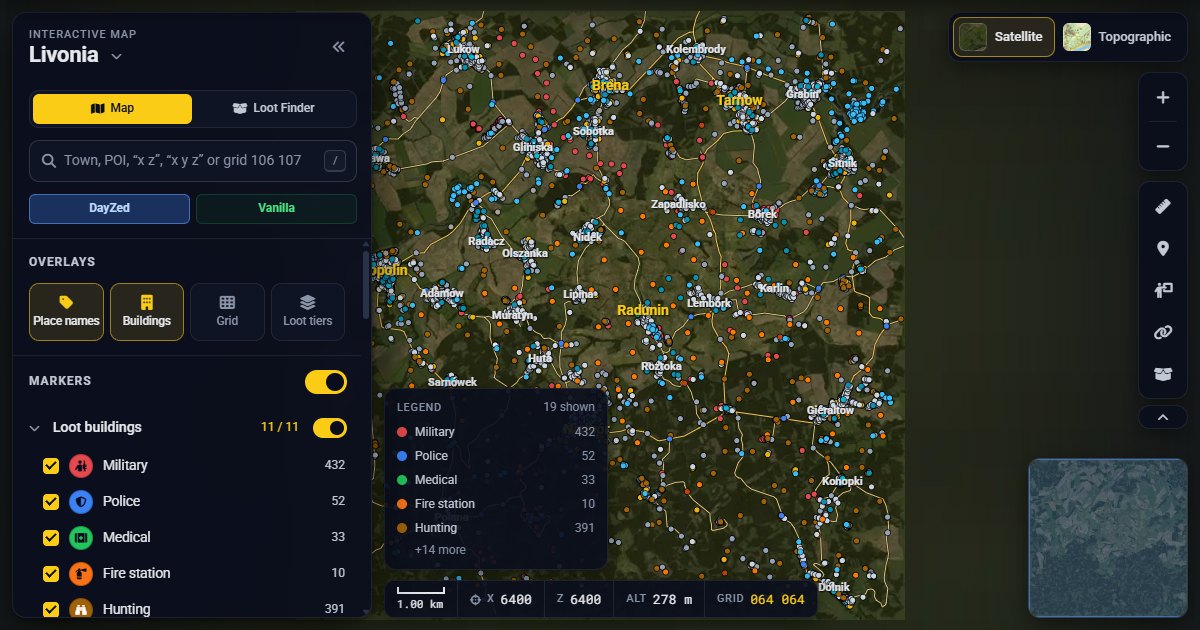Collapse the map tools with up chevron

coord(1163,417)
